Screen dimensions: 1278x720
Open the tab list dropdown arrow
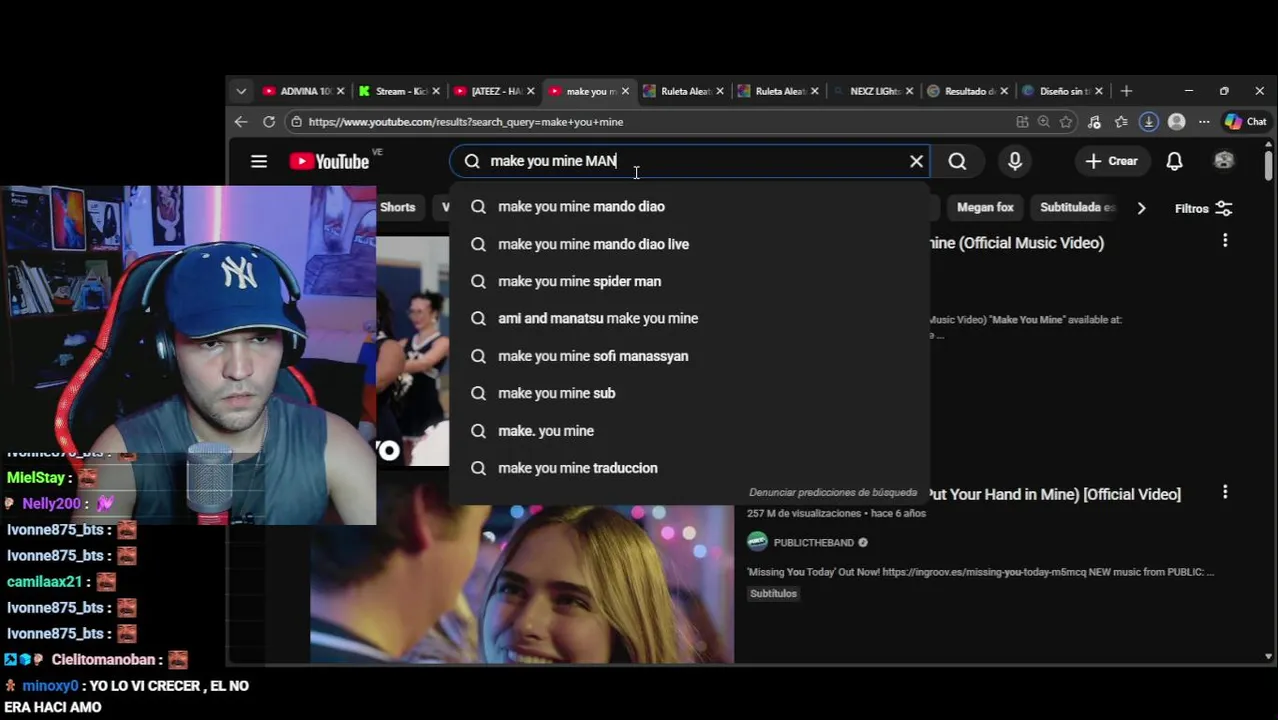click(241, 91)
